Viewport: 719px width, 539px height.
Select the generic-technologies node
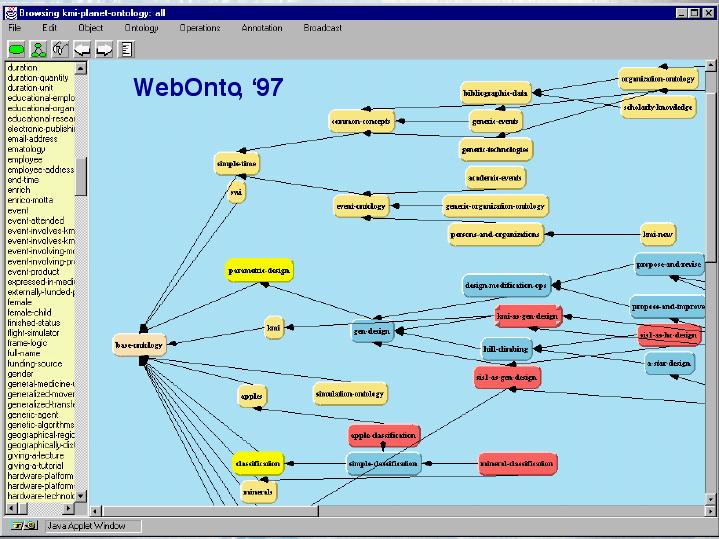pyautogui.click(x=495, y=150)
